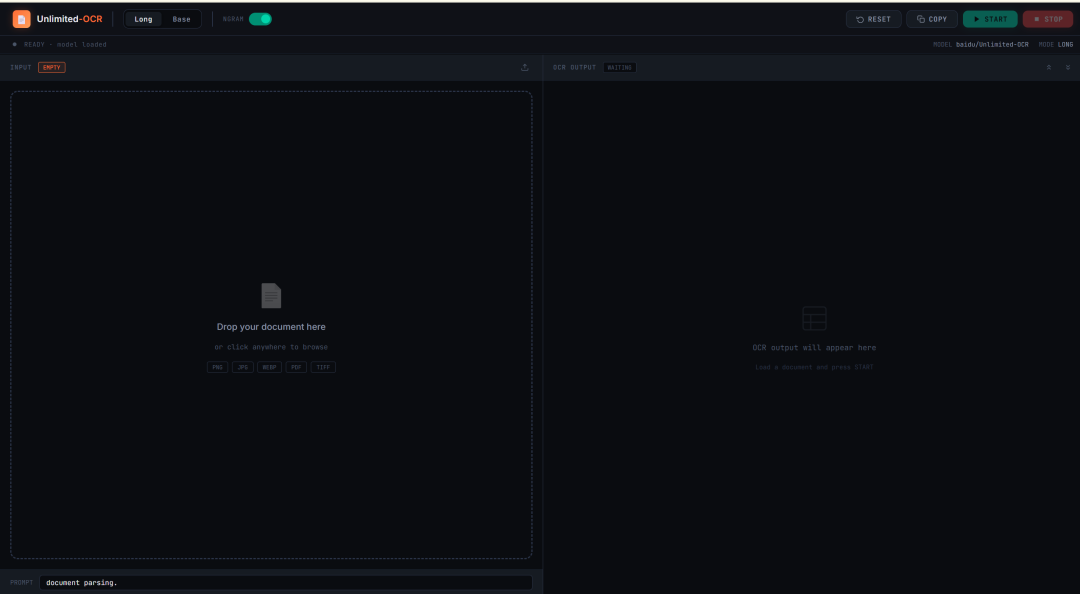Click the PDF format tag
This screenshot has width=1080, height=594.
coord(296,367)
